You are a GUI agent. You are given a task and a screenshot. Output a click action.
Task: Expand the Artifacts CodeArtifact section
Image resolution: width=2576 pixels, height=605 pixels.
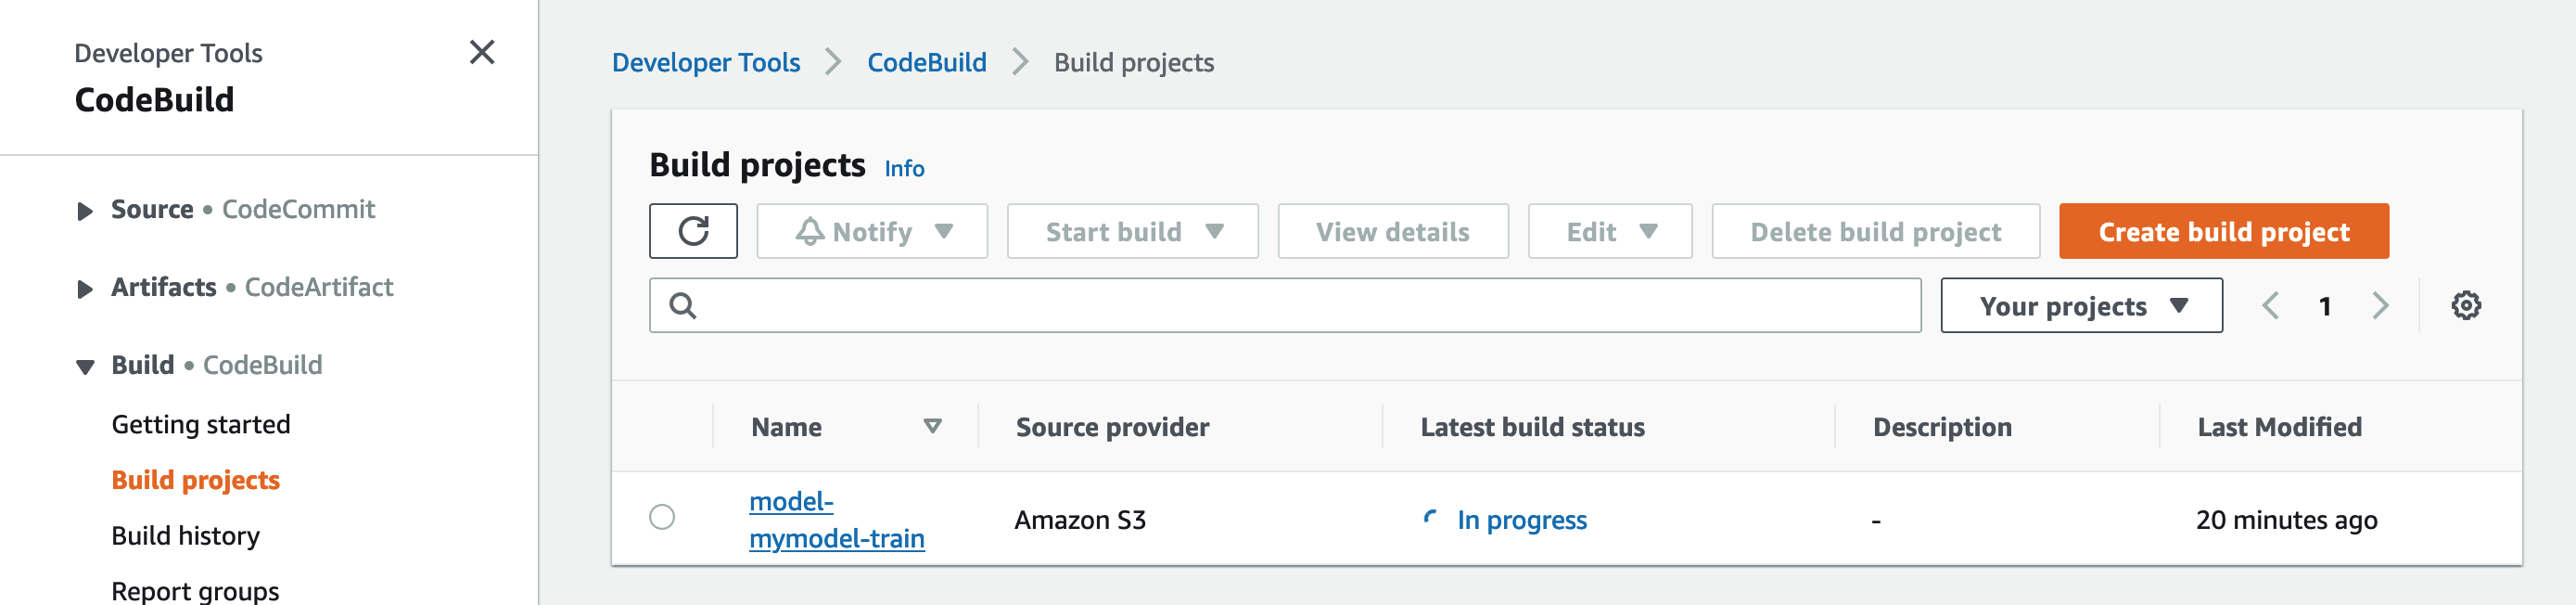pos(85,289)
